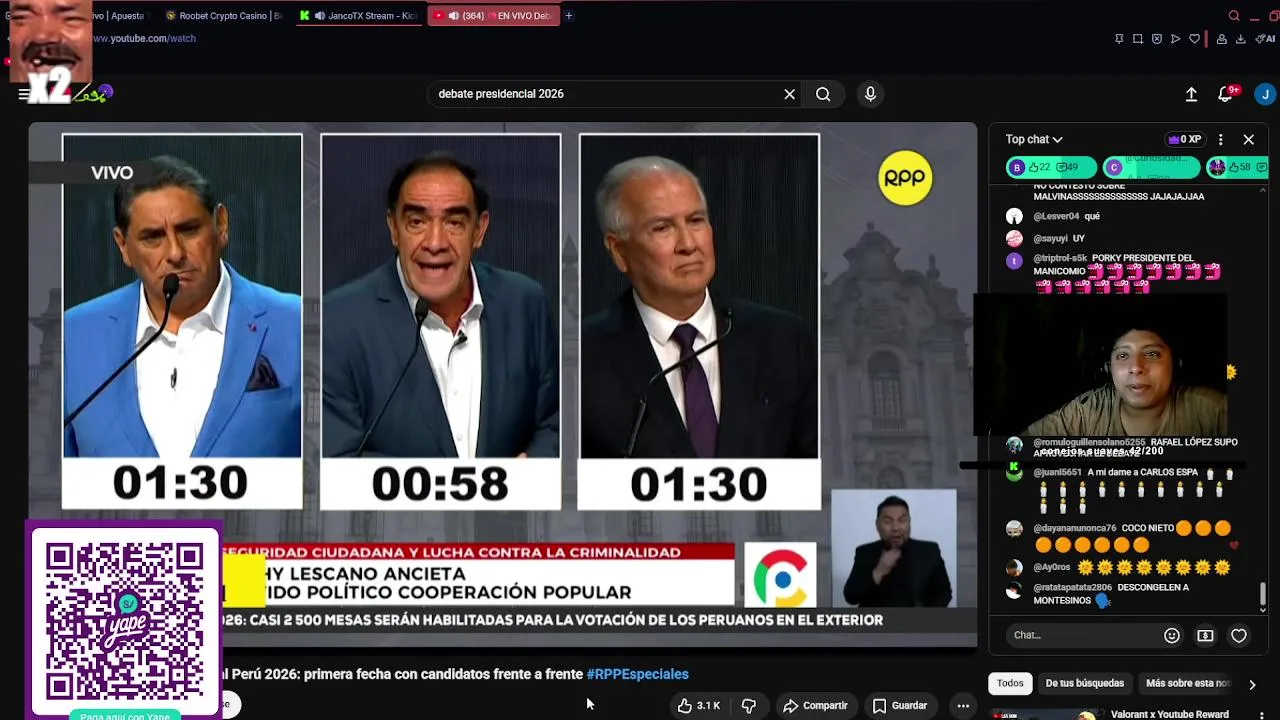Dislike the video
The image size is (1280, 720).
click(748, 705)
